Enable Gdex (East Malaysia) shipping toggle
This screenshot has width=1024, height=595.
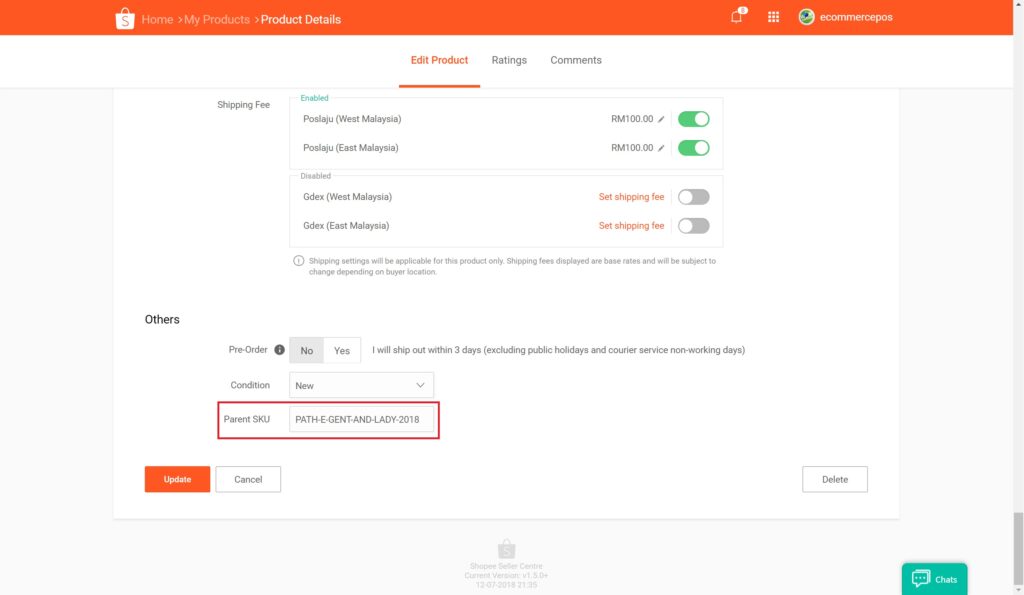pos(693,226)
